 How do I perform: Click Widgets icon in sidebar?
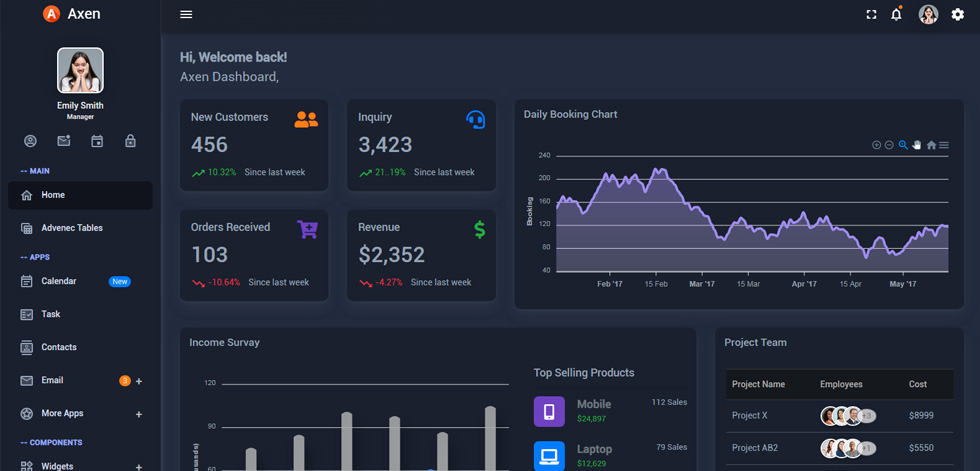pos(26,466)
